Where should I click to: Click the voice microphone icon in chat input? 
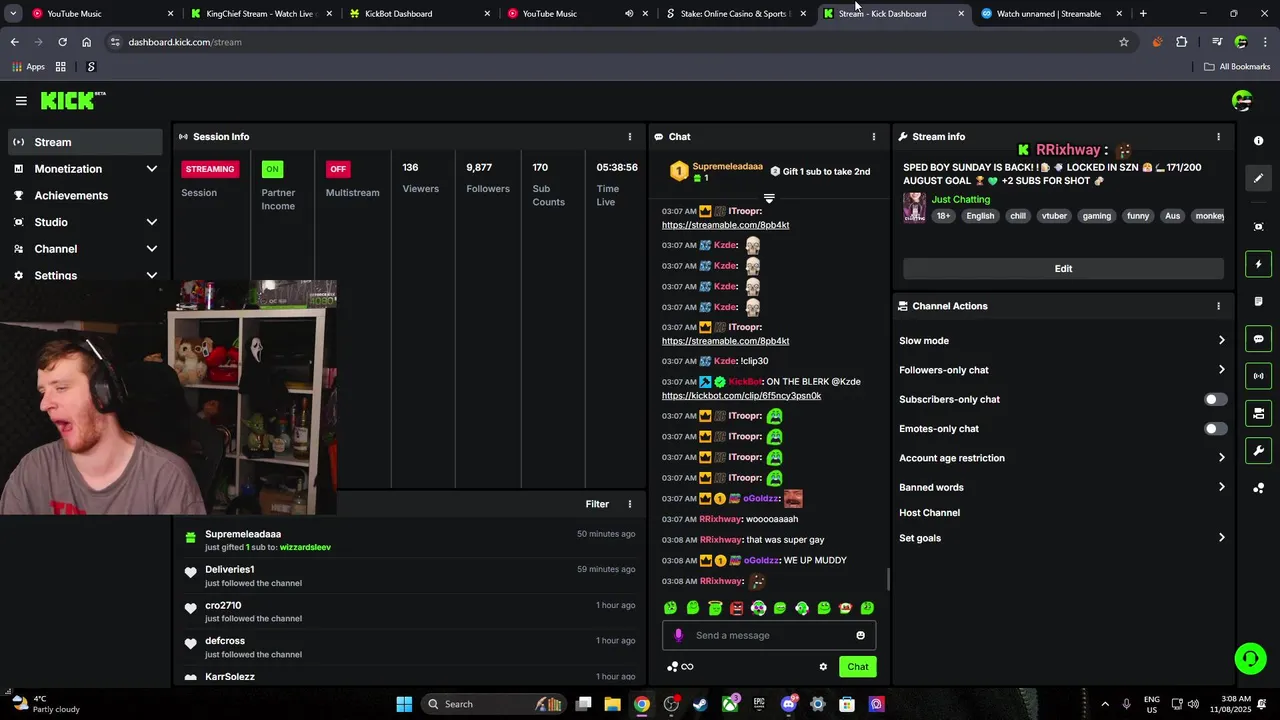point(679,635)
